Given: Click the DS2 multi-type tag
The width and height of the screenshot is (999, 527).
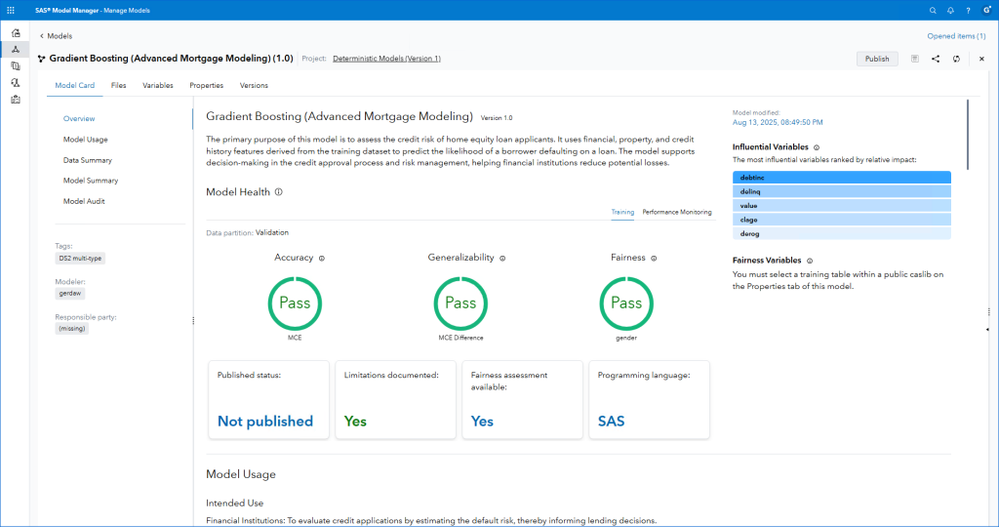Looking at the screenshot, I should tap(80, 258).
